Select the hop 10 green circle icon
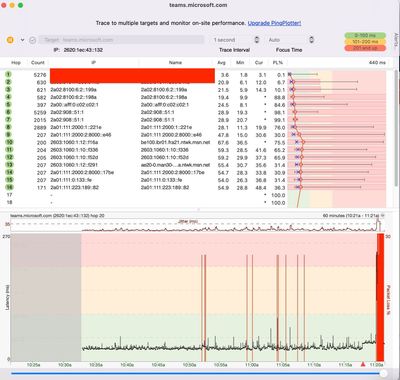 [x=9, y=142]
